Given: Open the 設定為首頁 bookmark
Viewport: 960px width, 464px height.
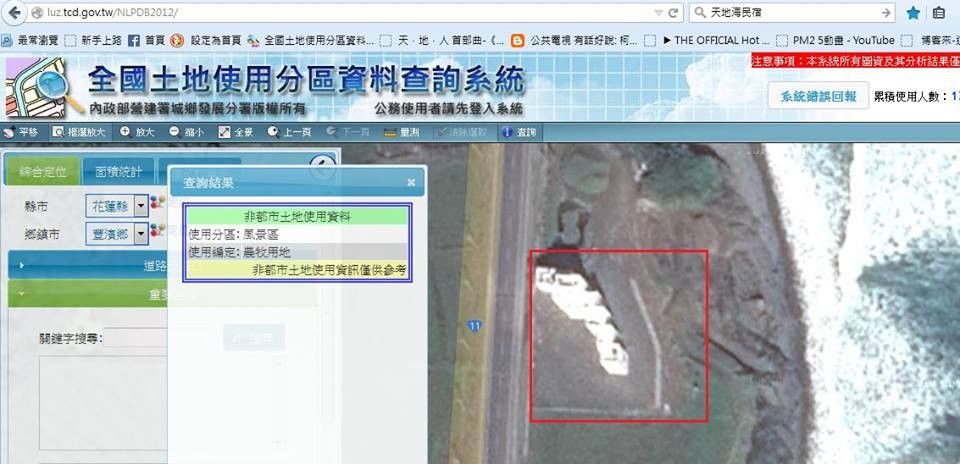Looking at the screenshot, I should pyautogui.click(x=205, y=40).
